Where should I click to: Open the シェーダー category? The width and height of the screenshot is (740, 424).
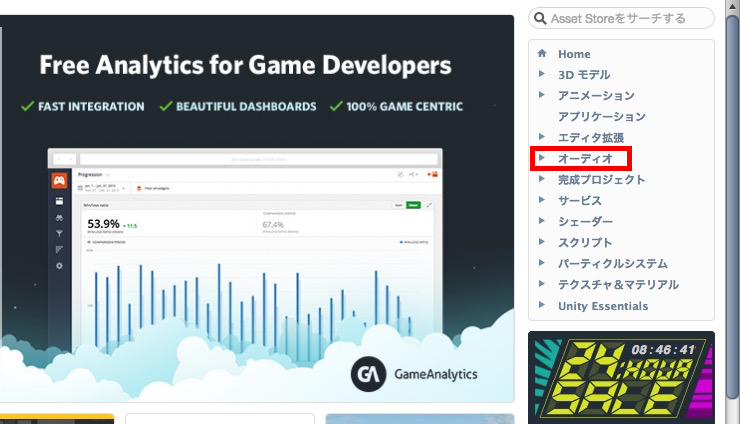tap(585, 221)
